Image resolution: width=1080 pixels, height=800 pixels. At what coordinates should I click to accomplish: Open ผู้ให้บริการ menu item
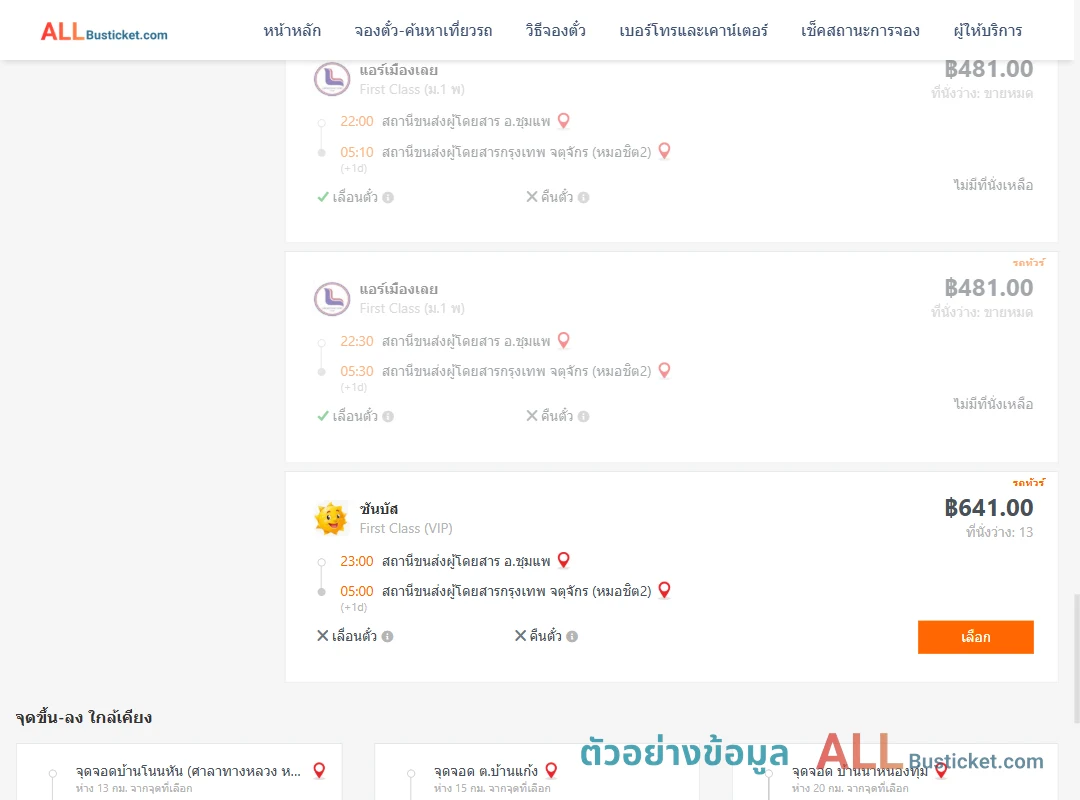(x=987, y=30)
